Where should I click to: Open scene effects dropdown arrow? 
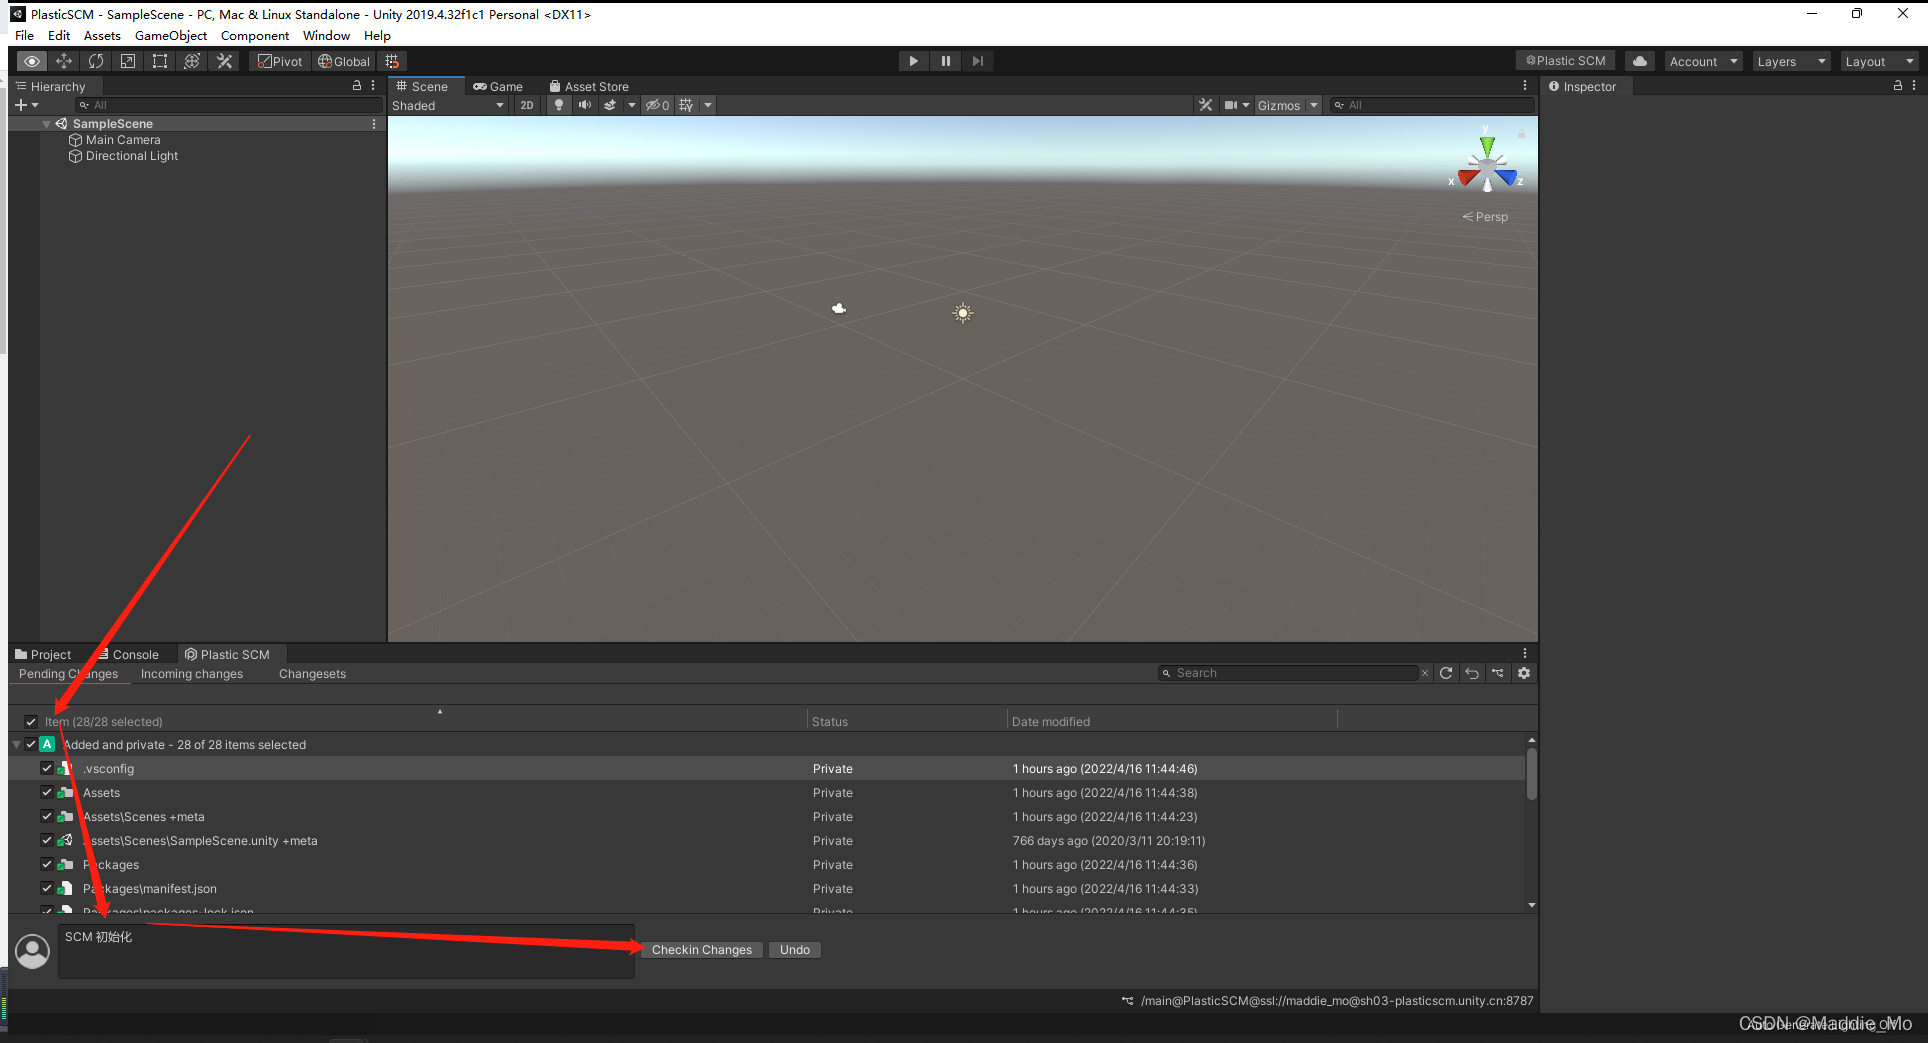coord(631,105)
